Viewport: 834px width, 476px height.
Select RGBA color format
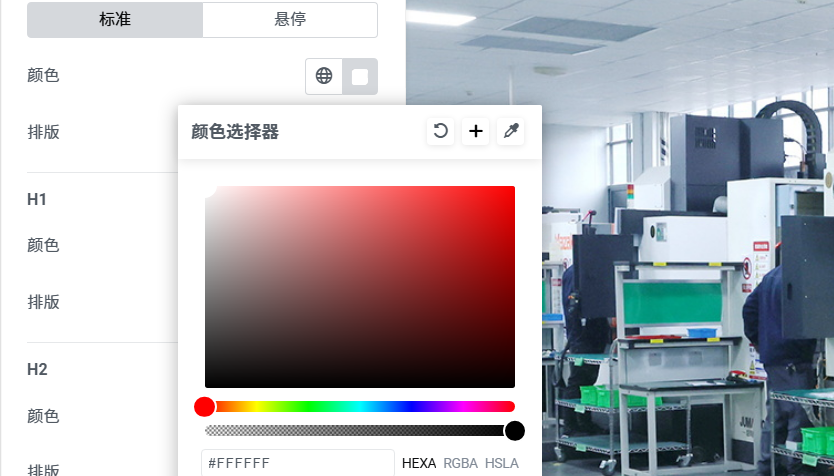[461, 463]
